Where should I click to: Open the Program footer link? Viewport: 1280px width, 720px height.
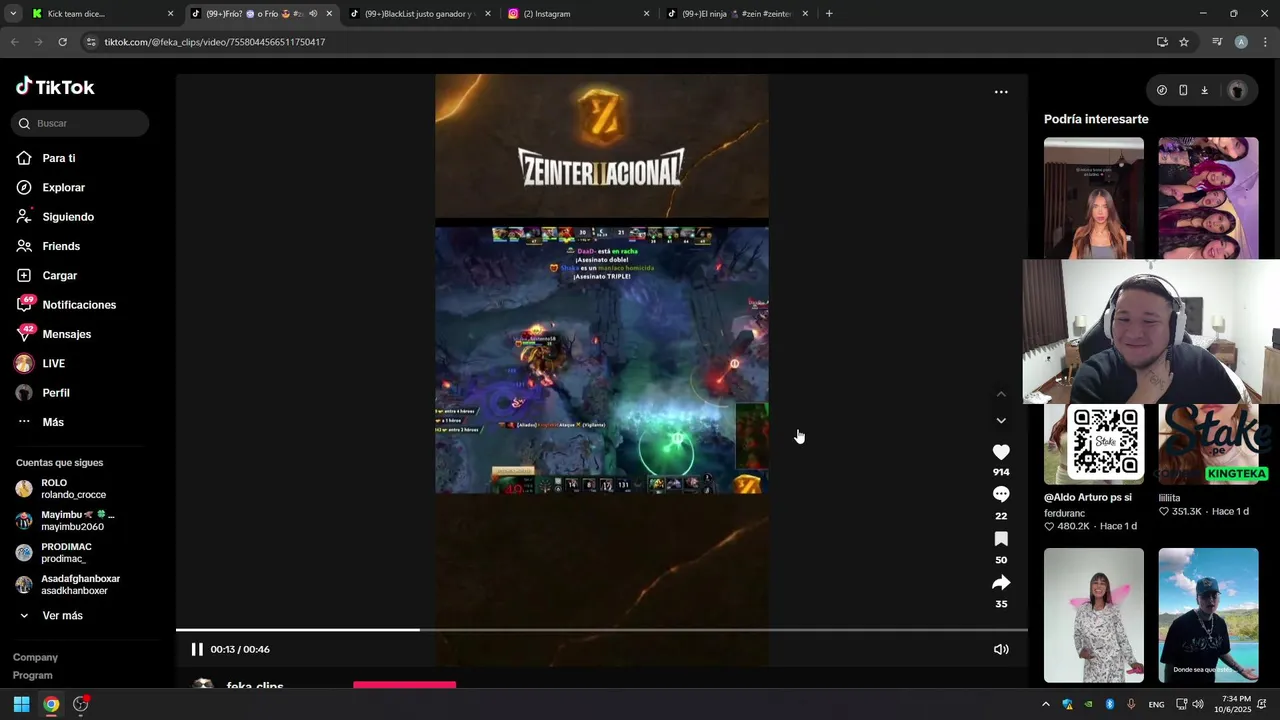(x=33, y=675)
